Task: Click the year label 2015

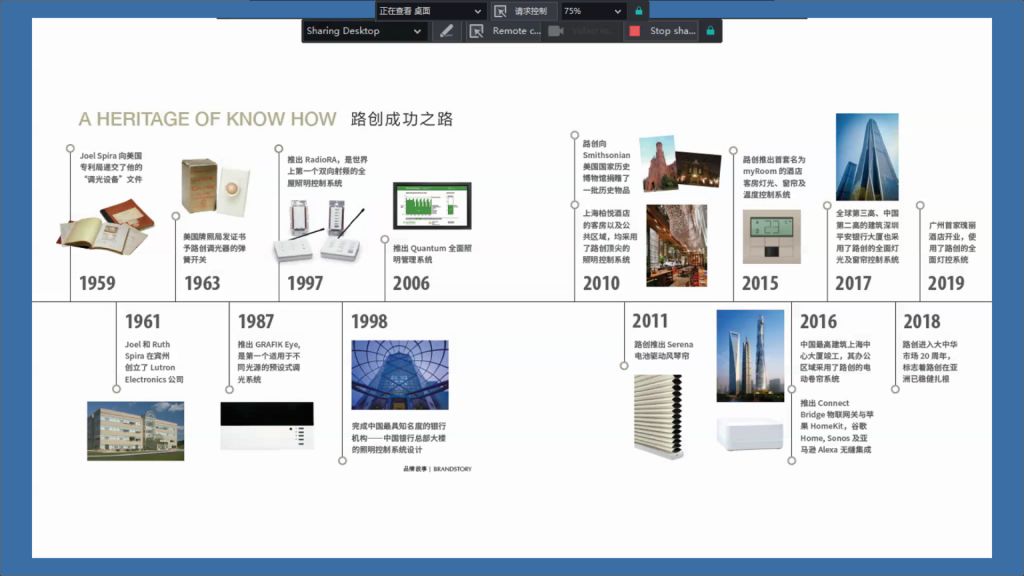Action: click(760, 283)
